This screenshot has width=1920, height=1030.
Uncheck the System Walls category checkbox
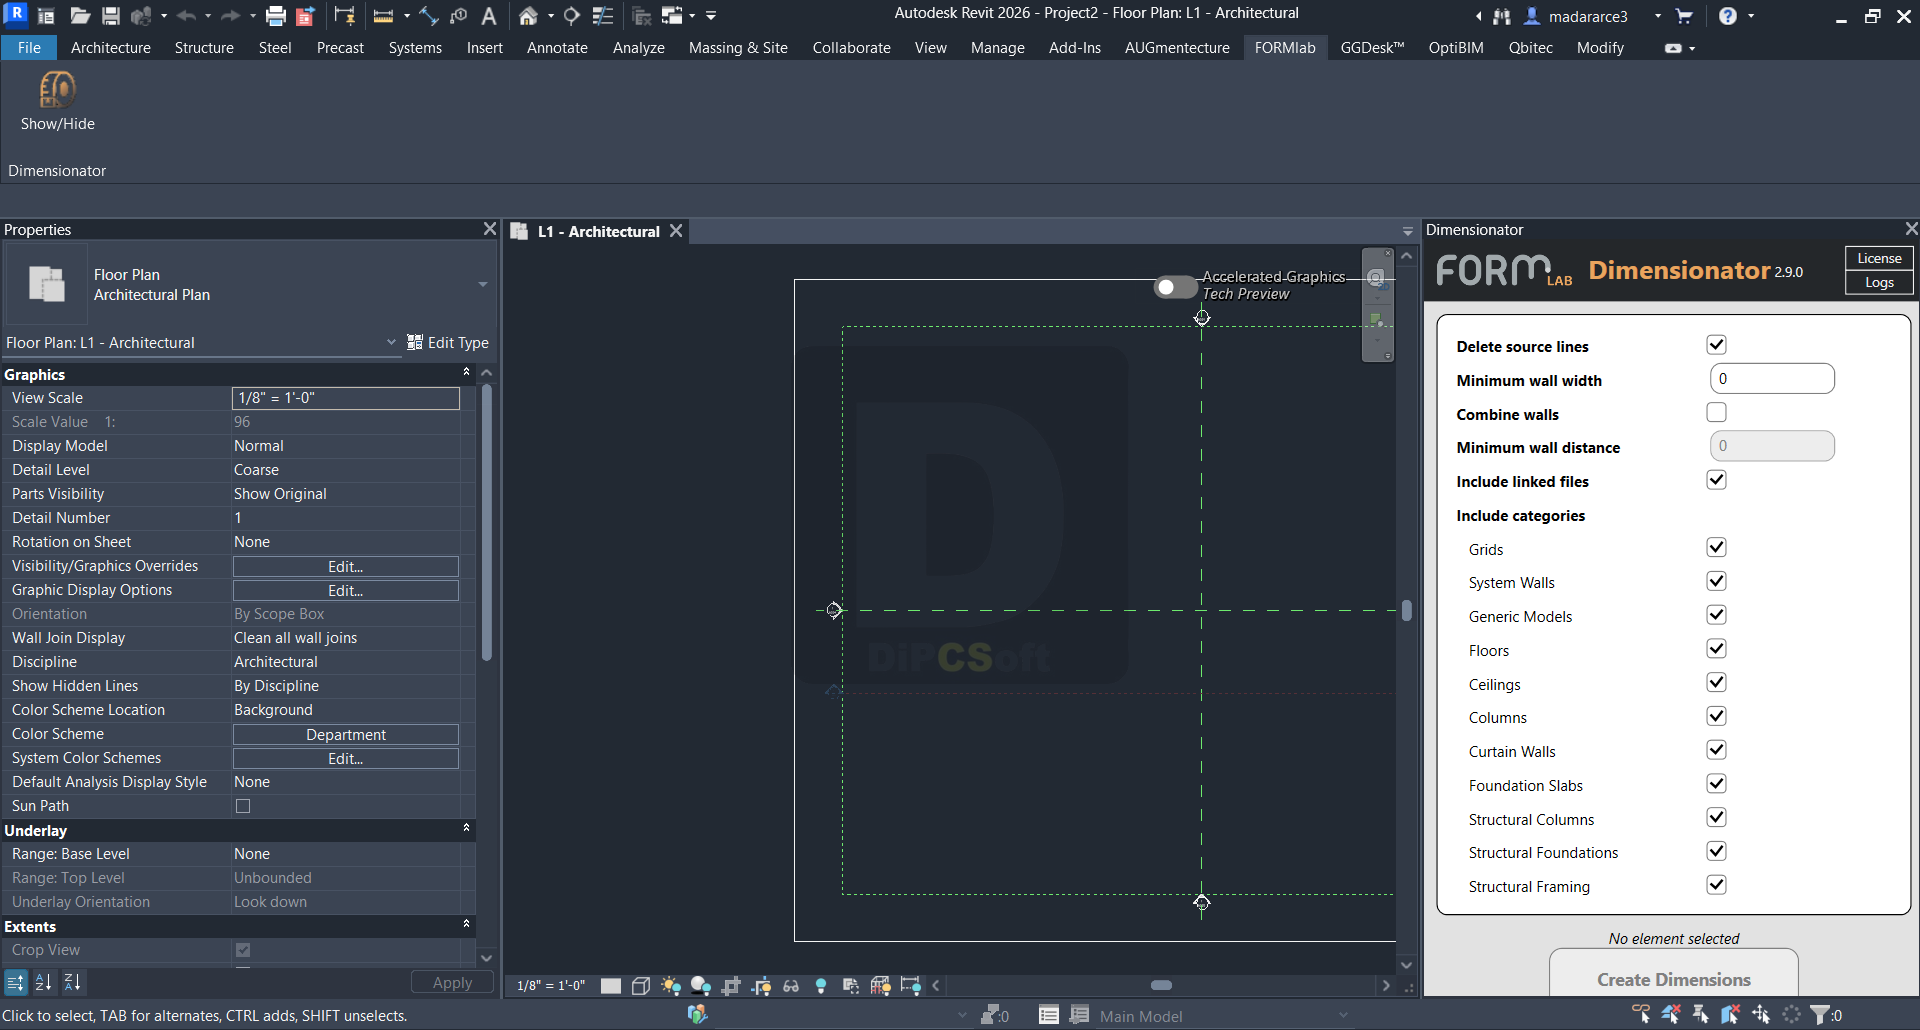(1716, 581)
